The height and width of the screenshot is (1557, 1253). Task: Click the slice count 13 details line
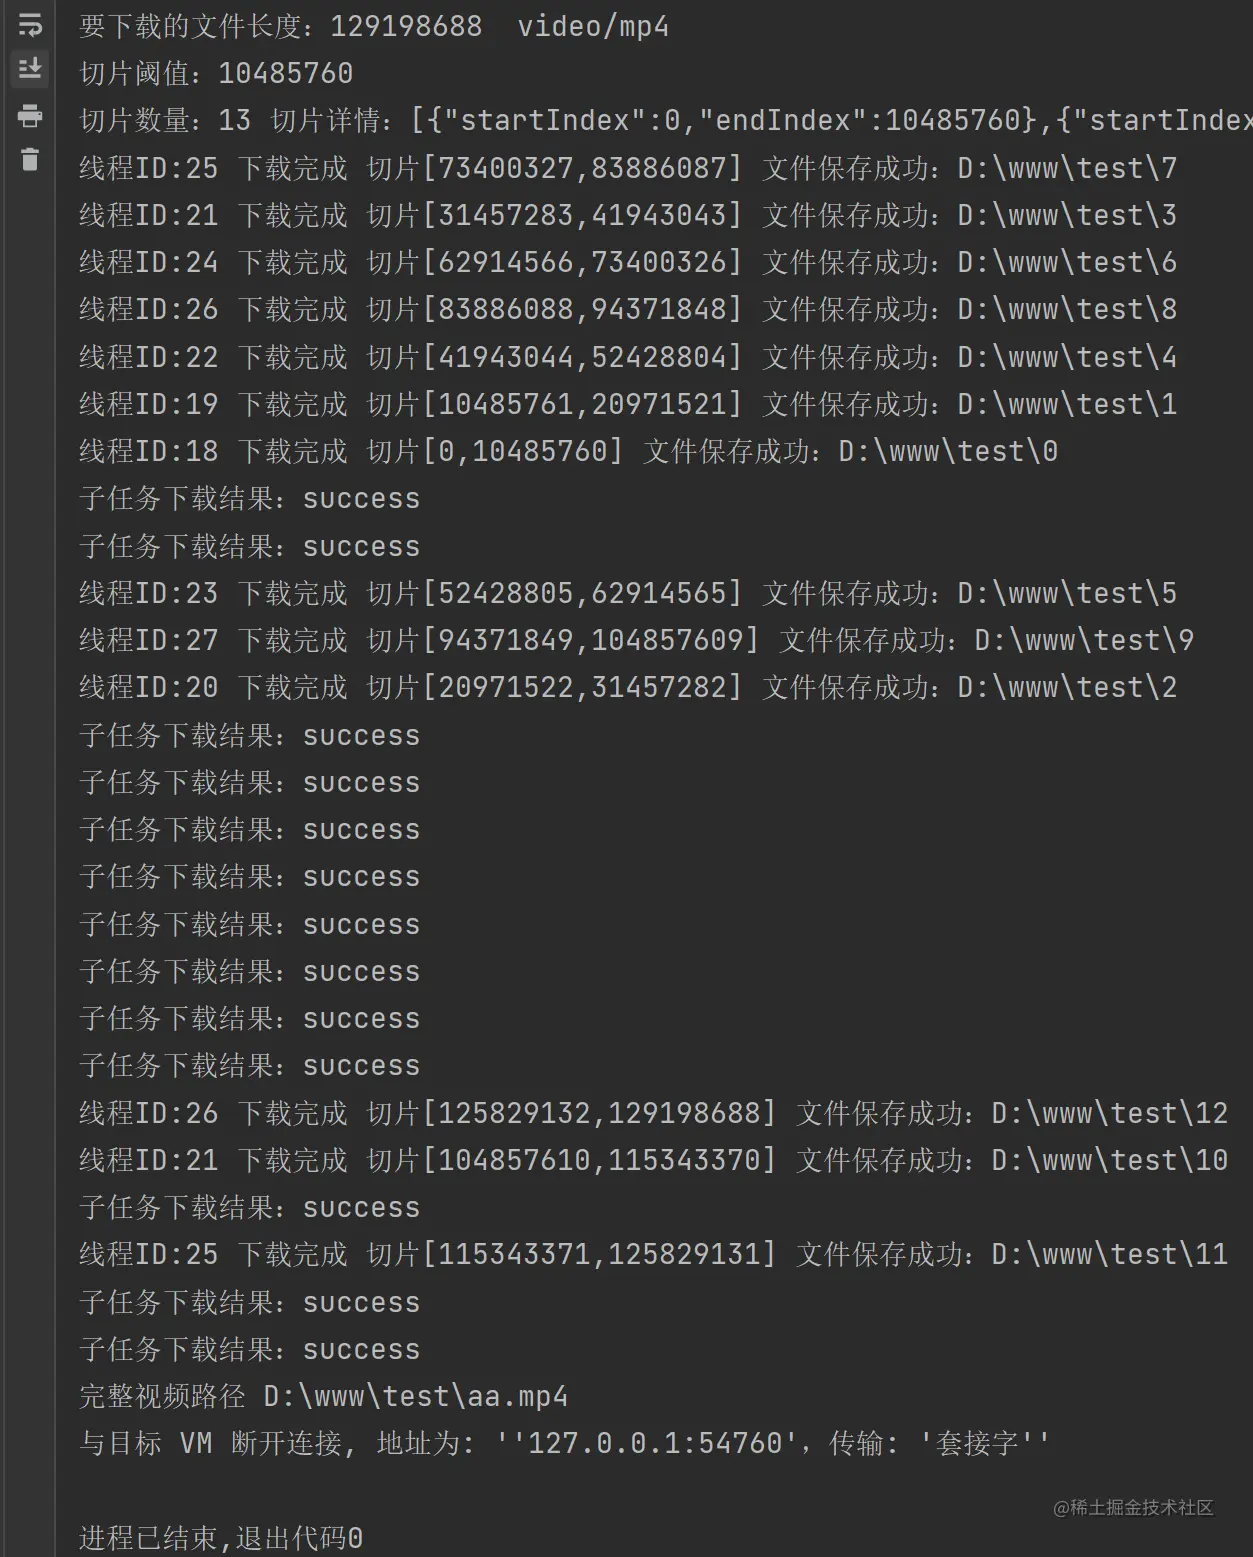pos(660,120)
